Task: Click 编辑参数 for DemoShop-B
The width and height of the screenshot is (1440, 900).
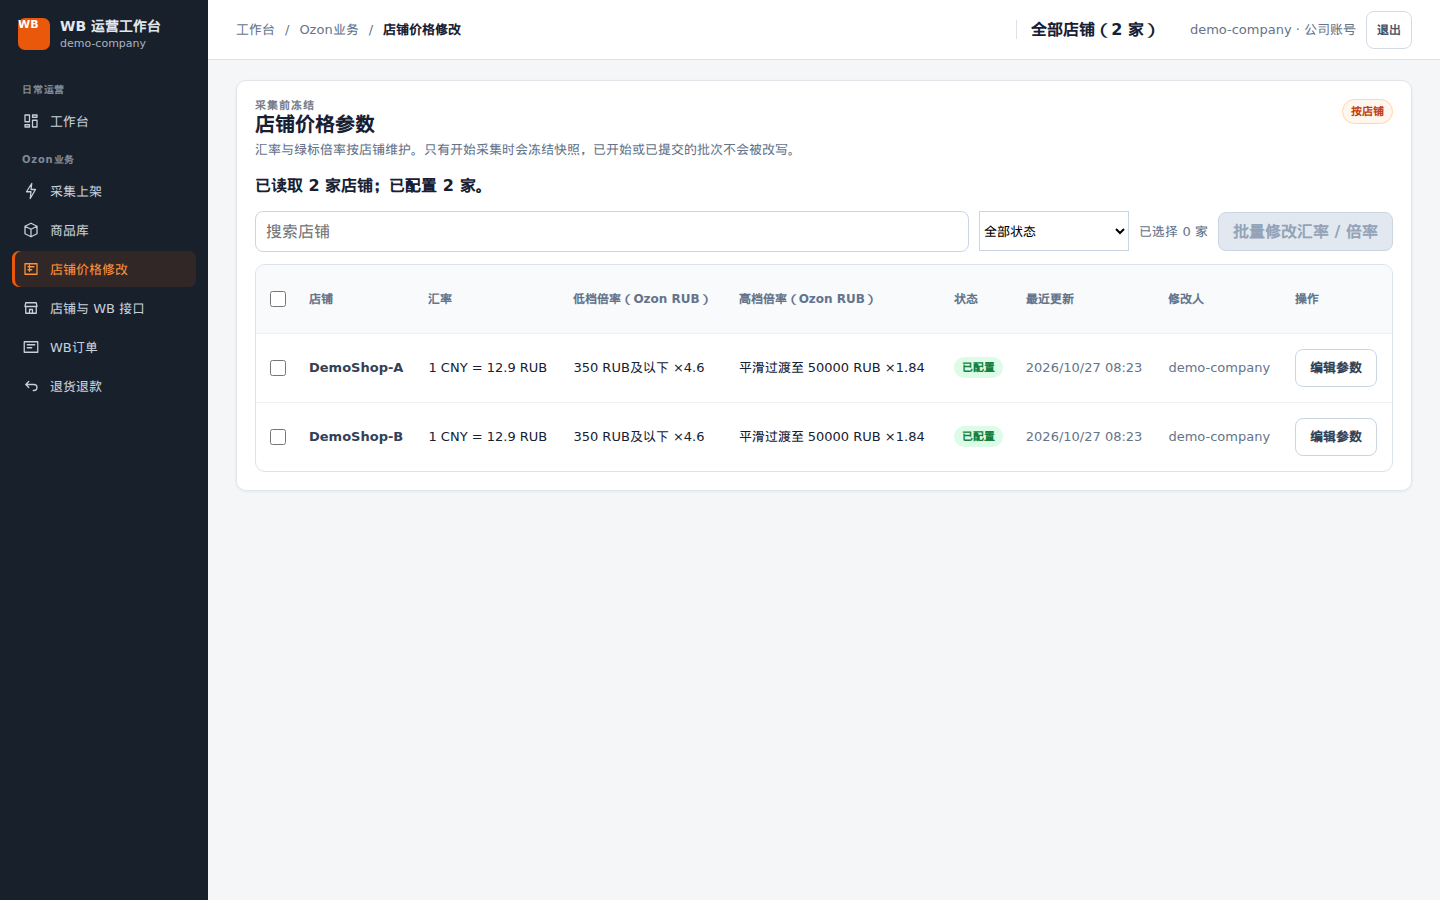Action: coord(1336,437)
